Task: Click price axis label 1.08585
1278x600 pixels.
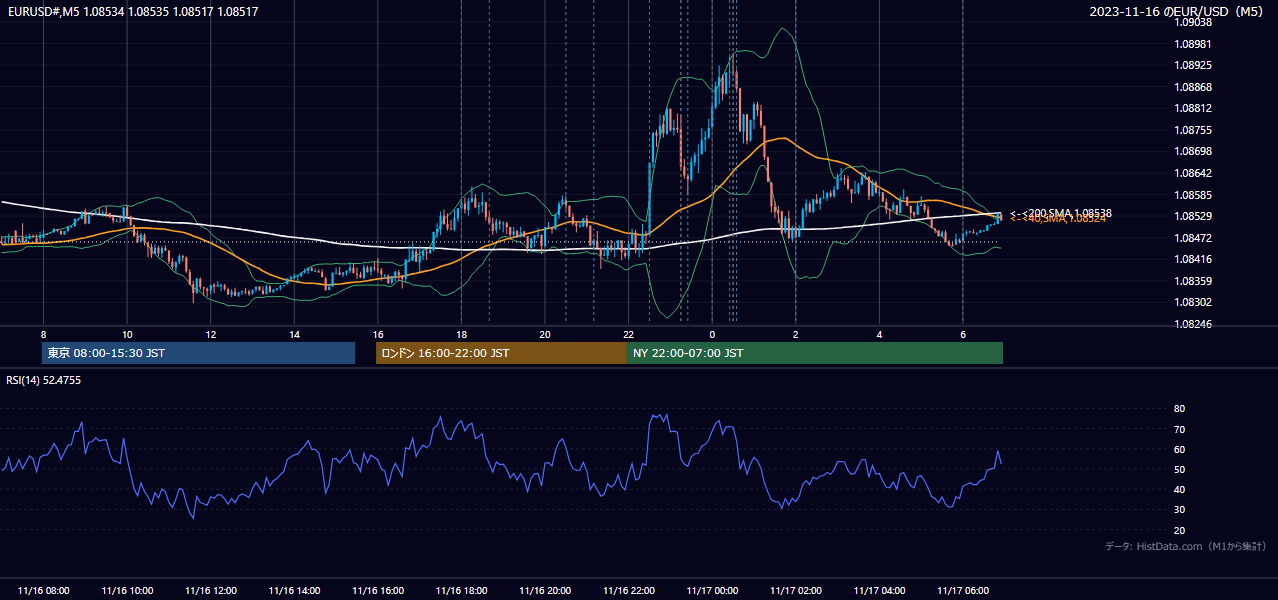Action: [1193, 195]
